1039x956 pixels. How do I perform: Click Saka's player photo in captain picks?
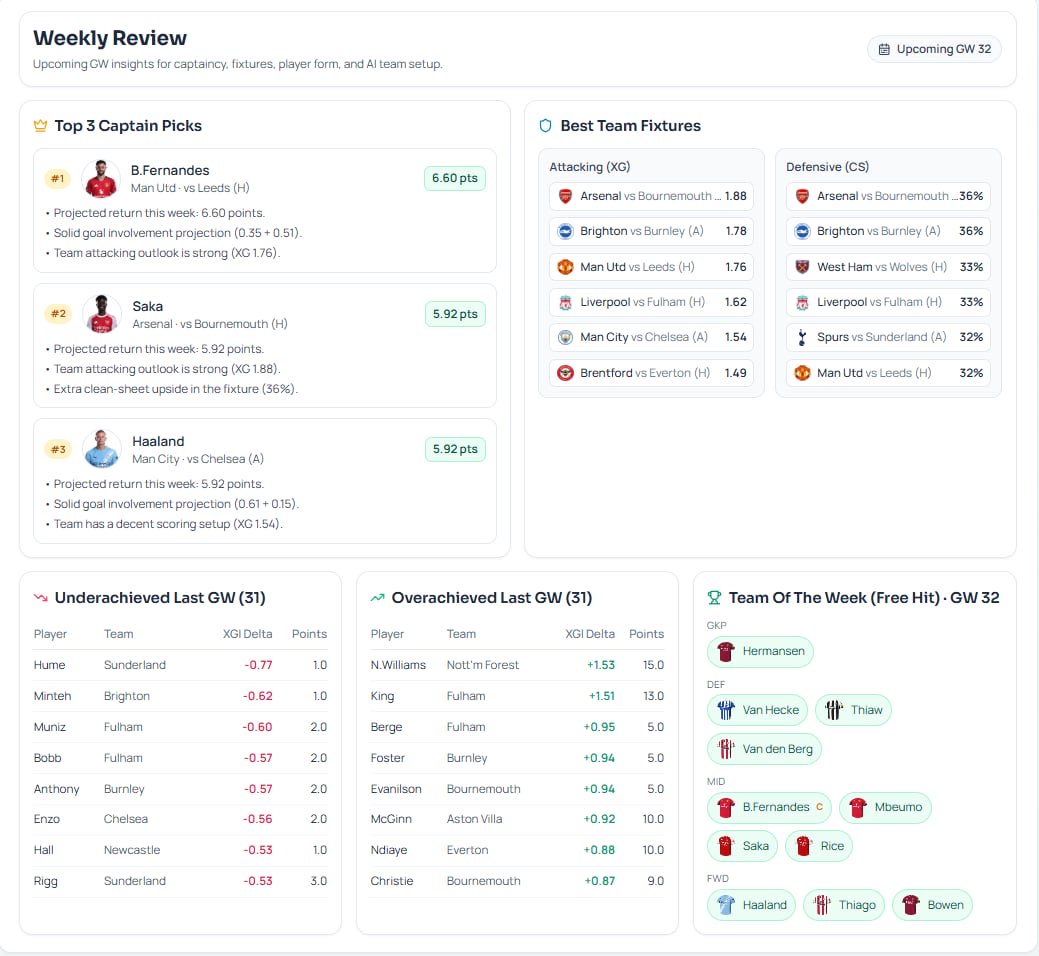(x=101, y=314)
